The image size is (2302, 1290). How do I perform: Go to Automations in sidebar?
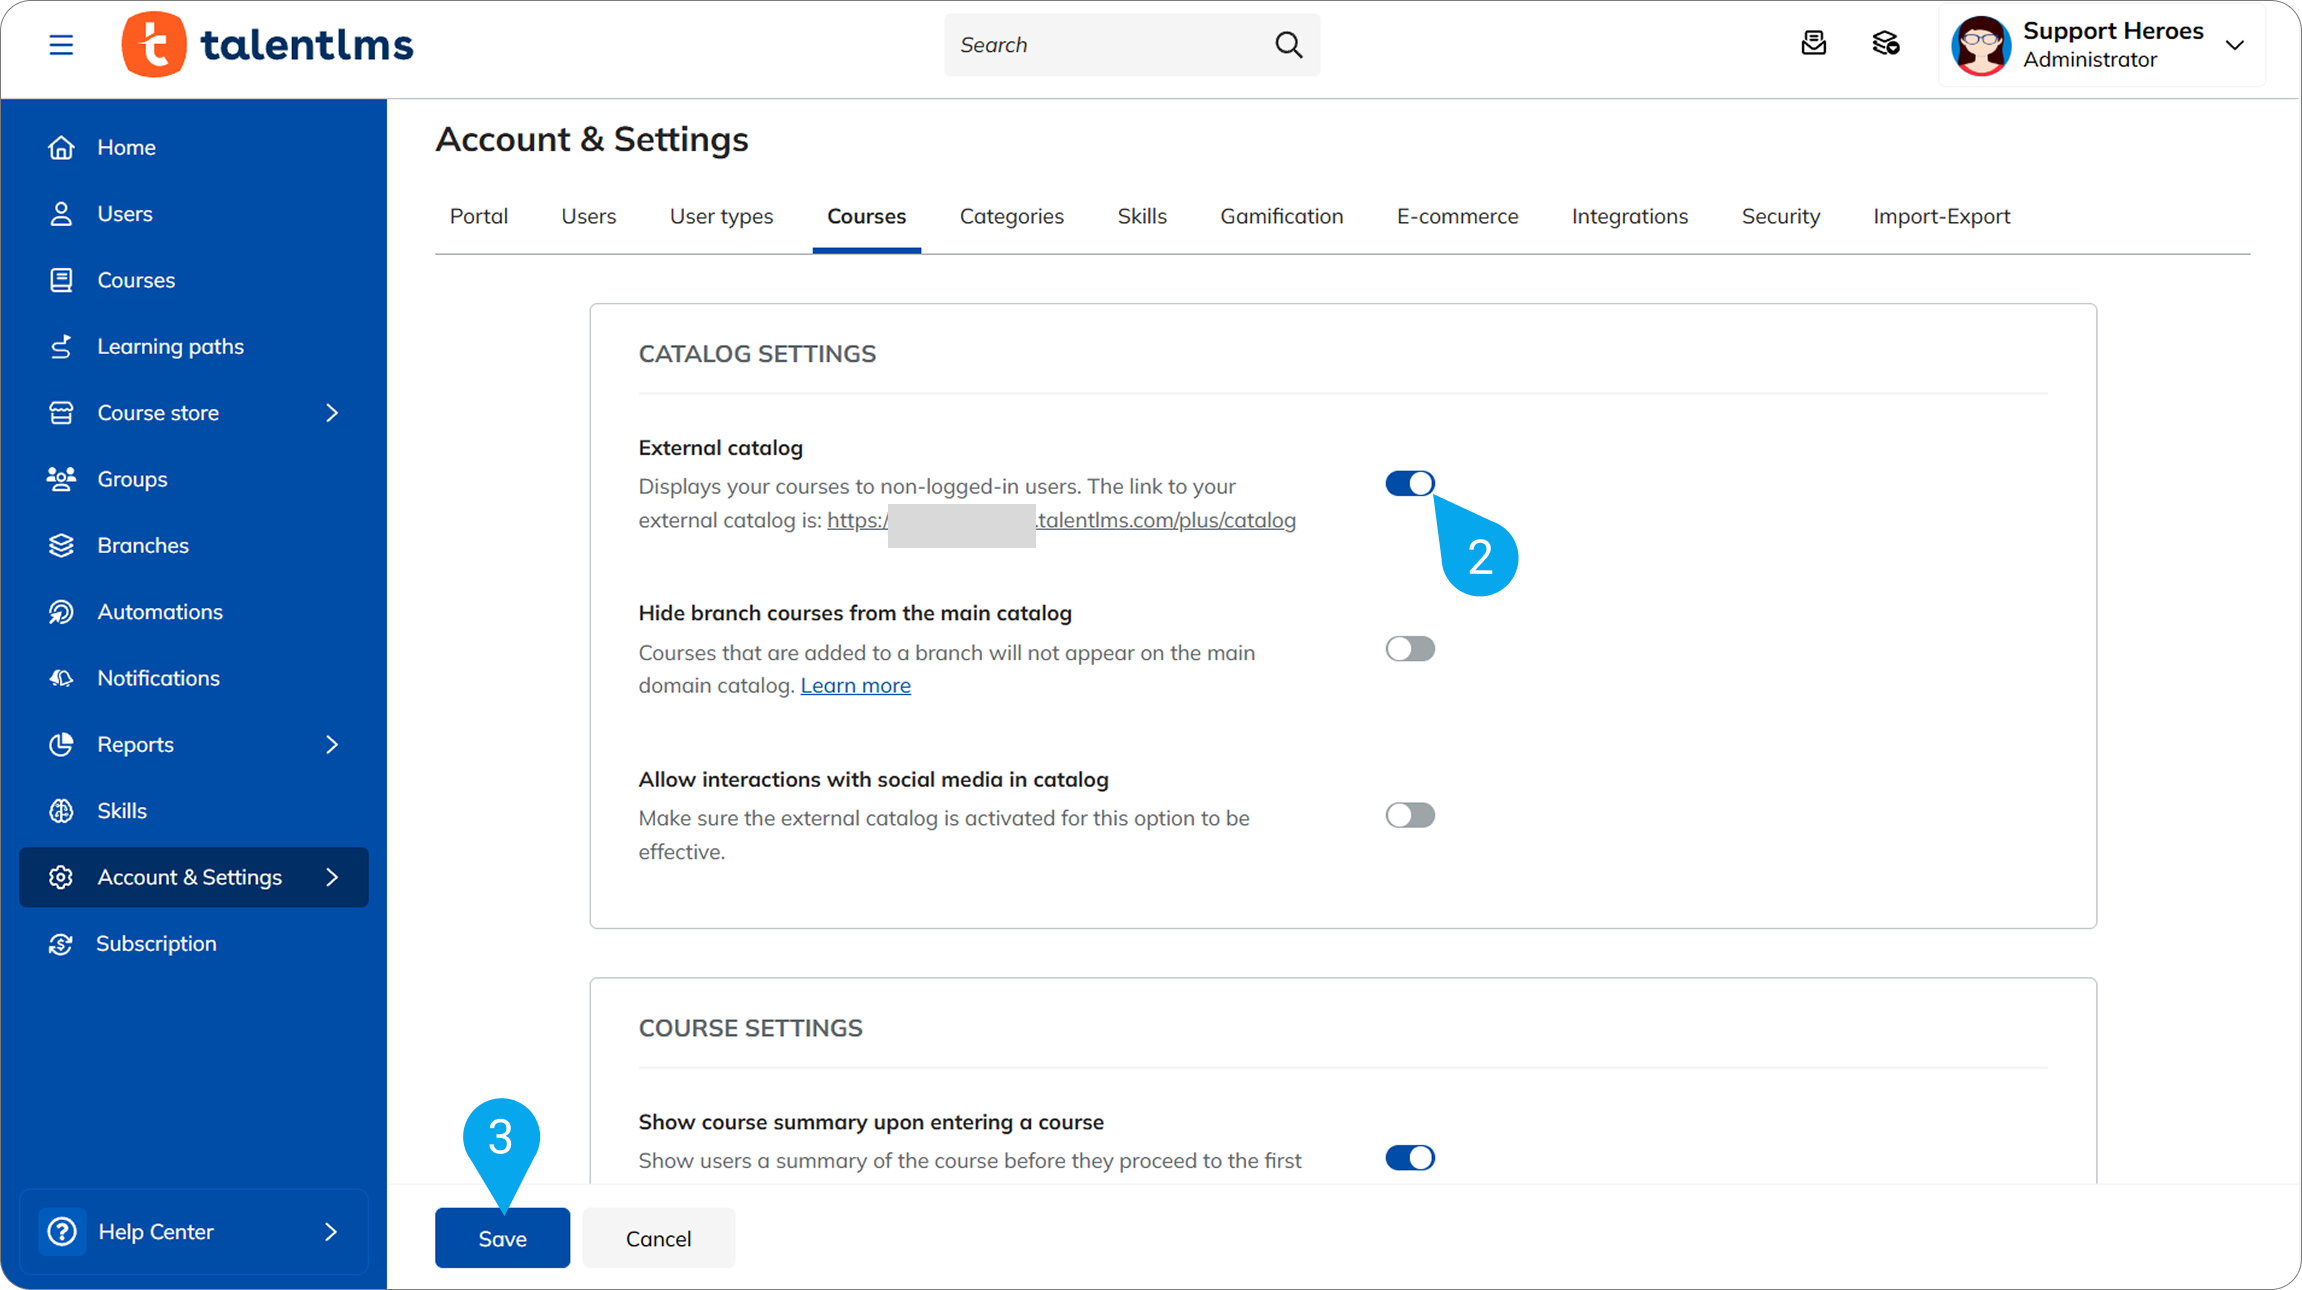pyautogui.click(x=159, y=611)
